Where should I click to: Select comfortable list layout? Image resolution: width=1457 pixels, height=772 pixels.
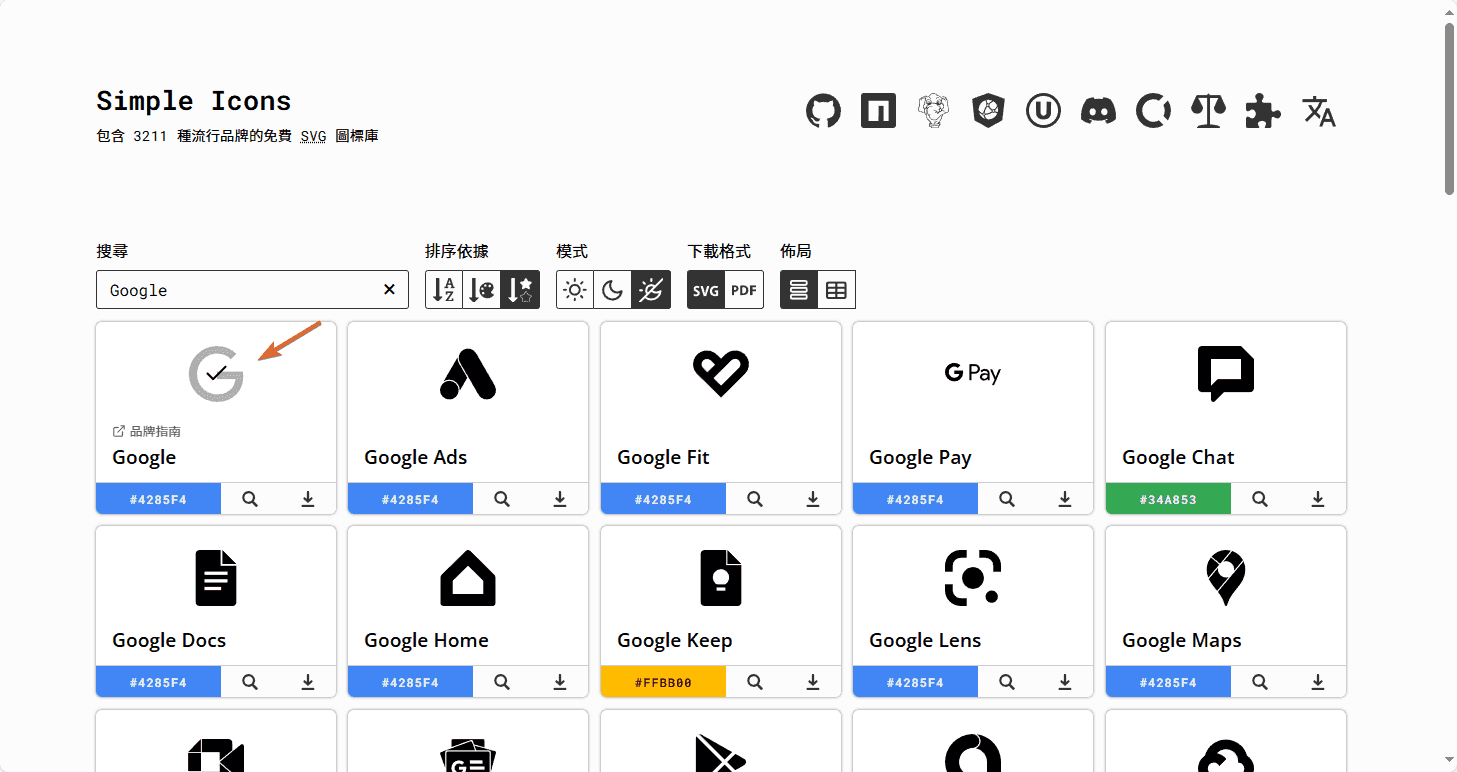pos(799,290)
